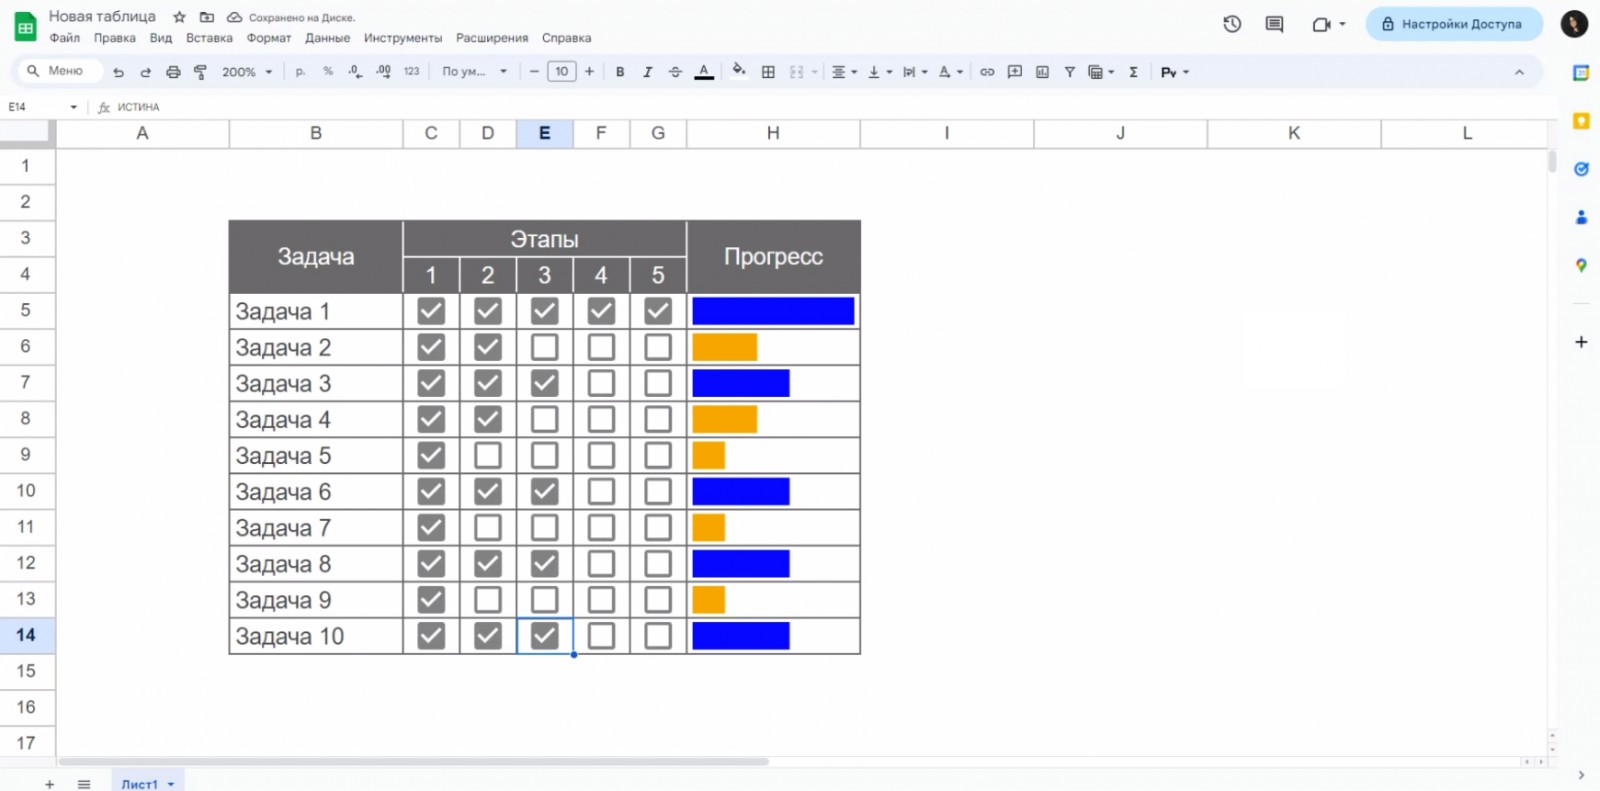Get add-ons with the side panel plus
This screenshot has height=791, width=1600.
pos(1581,342)
